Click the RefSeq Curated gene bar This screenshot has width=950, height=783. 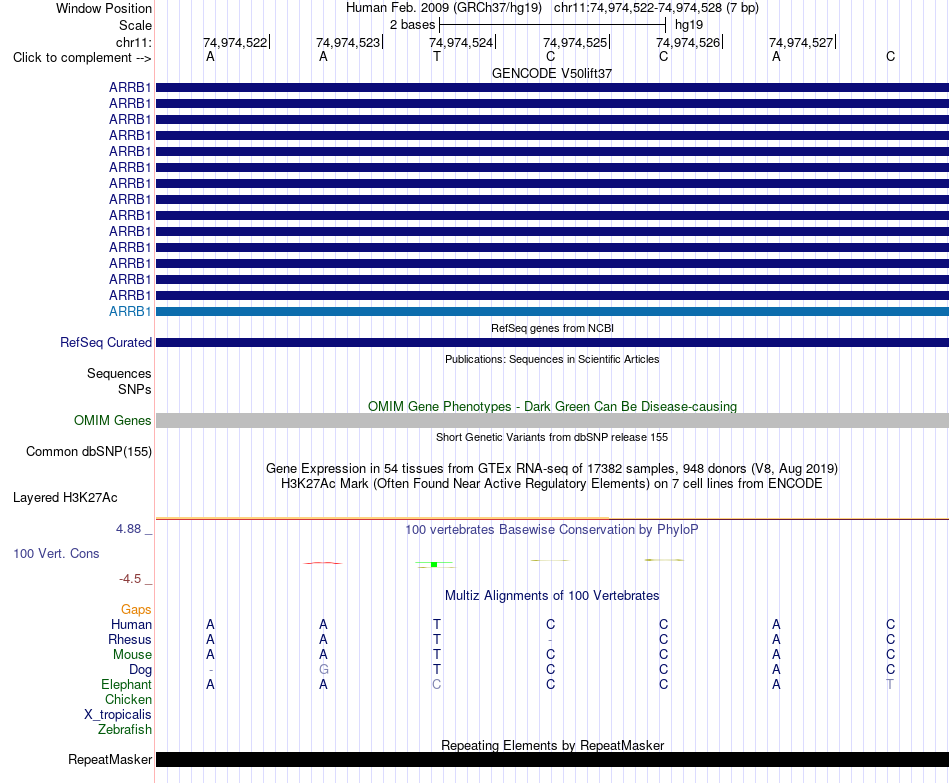tap(552, 342)
